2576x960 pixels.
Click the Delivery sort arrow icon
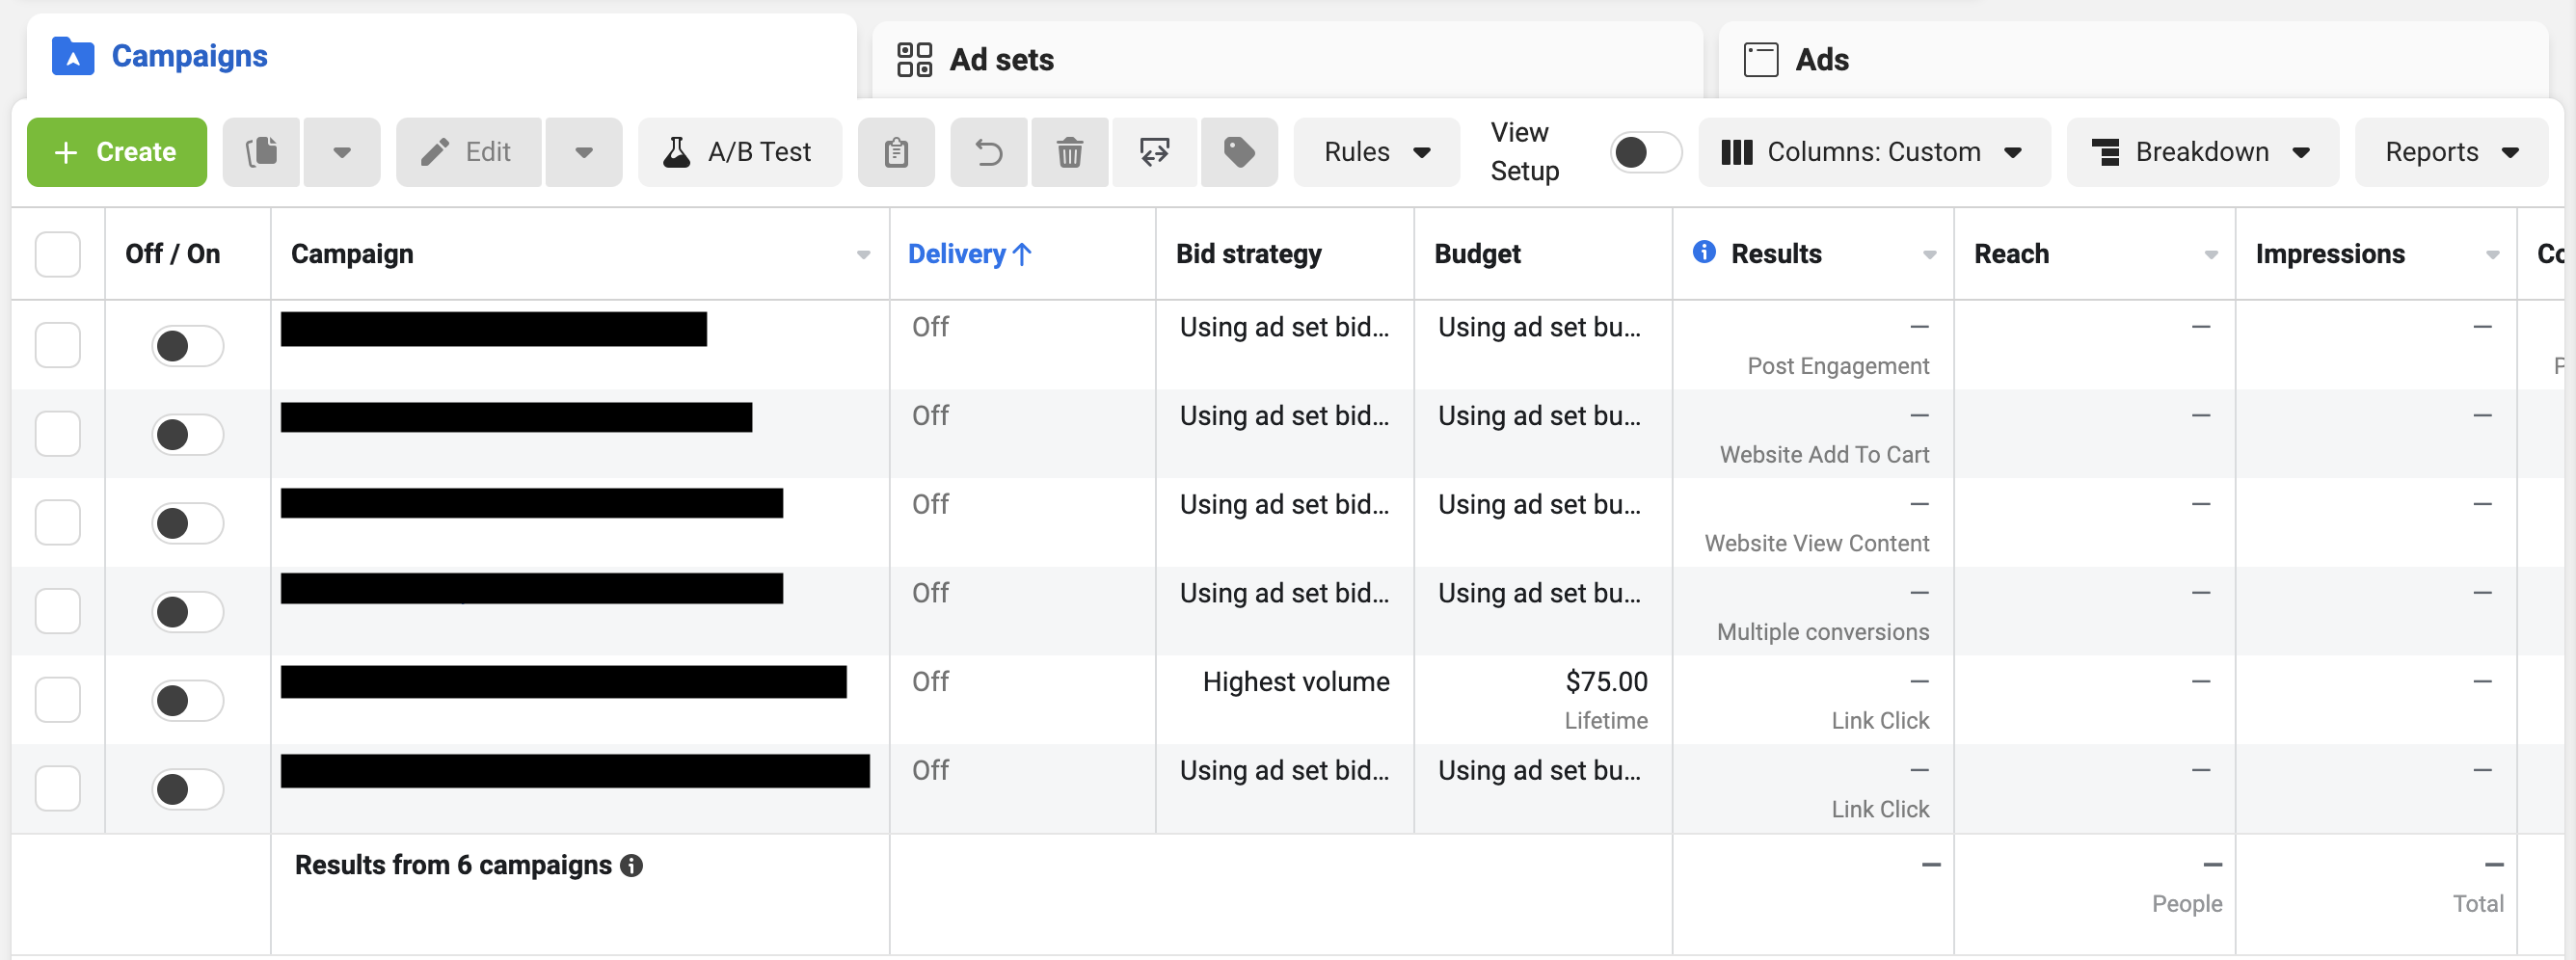click(1022, 254)
